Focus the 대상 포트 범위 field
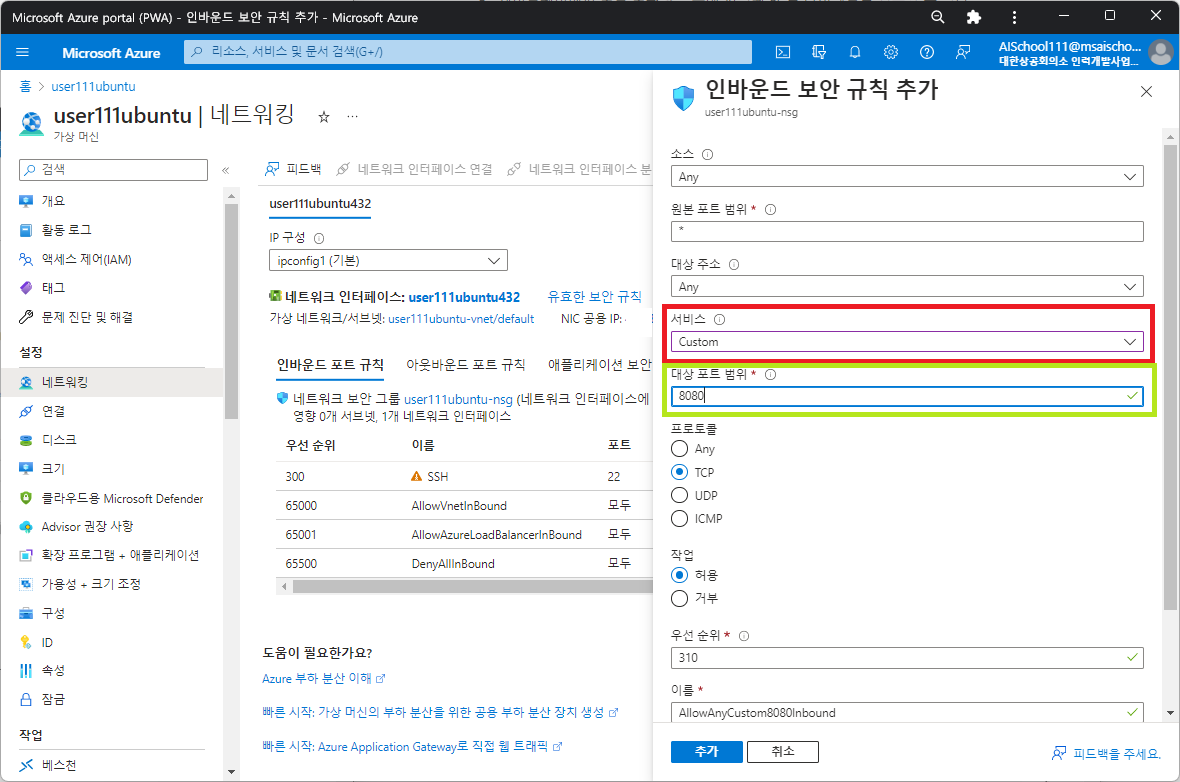Viewport: 1180px width, 782px height. pos(907,396)
